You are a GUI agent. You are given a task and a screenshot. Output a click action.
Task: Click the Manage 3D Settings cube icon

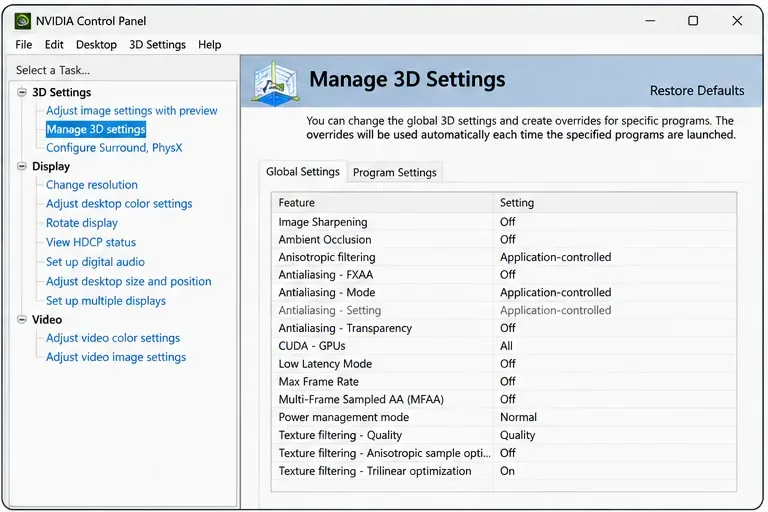point(275,83)
